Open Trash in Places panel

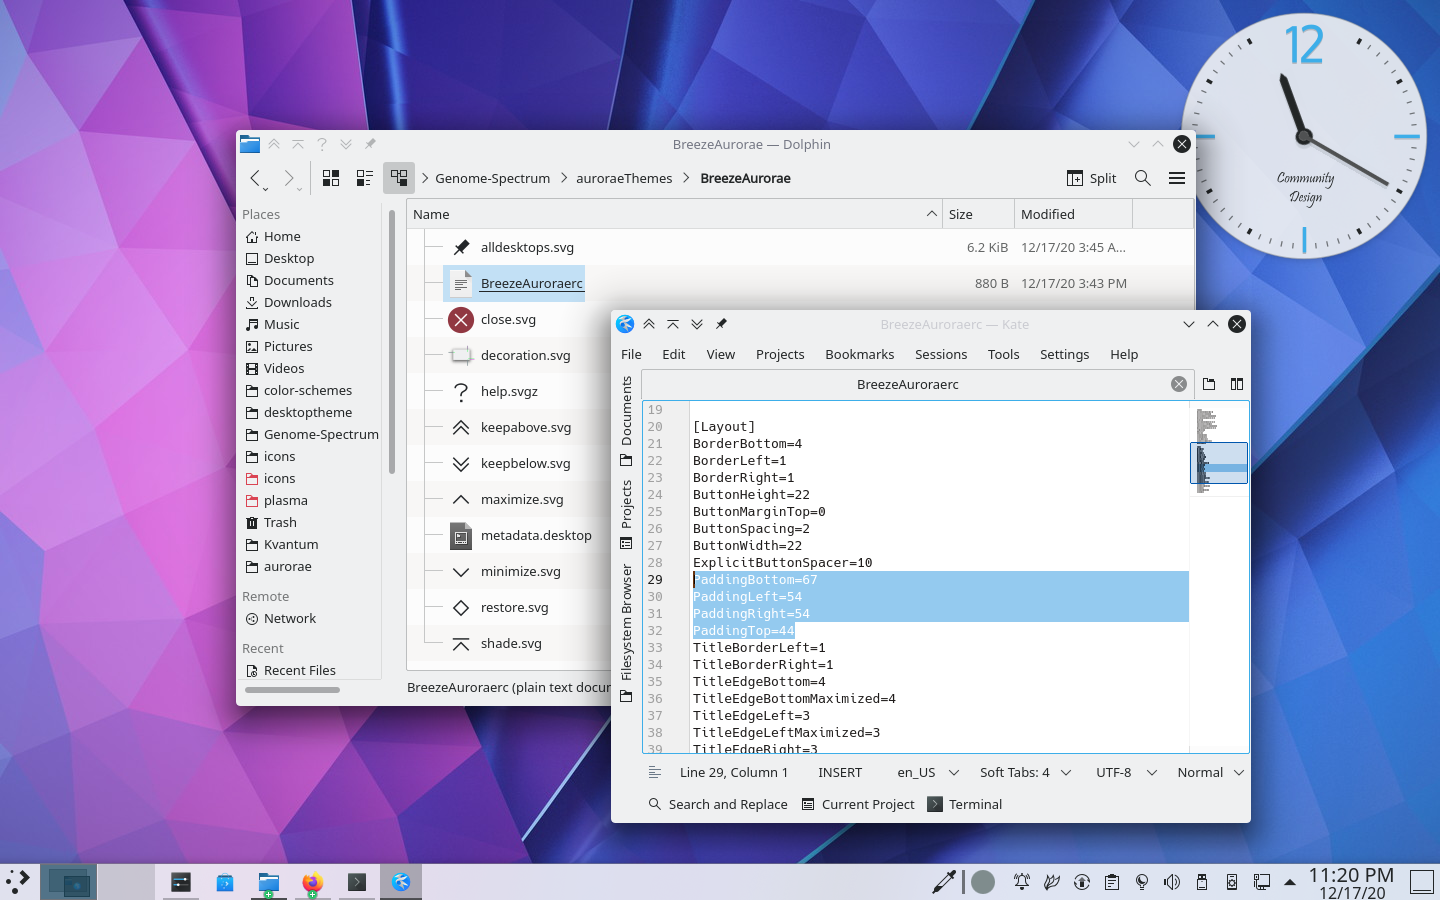(x=280, y=522)
